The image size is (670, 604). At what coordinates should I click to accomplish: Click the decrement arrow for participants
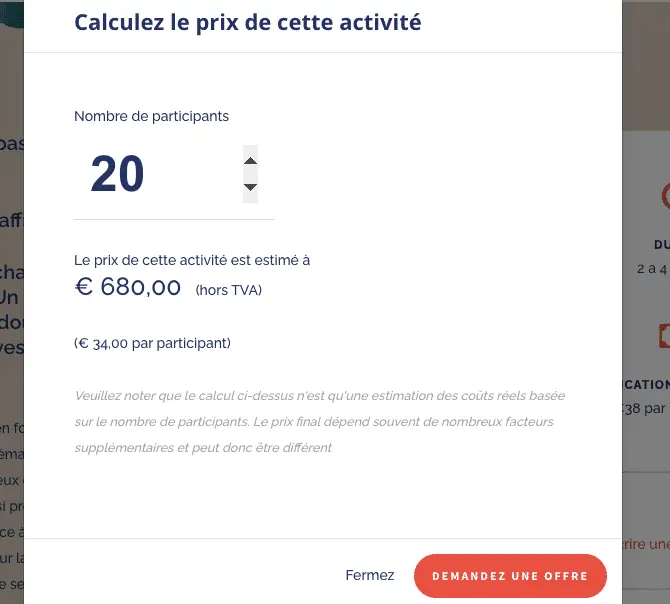pos(251,187)
